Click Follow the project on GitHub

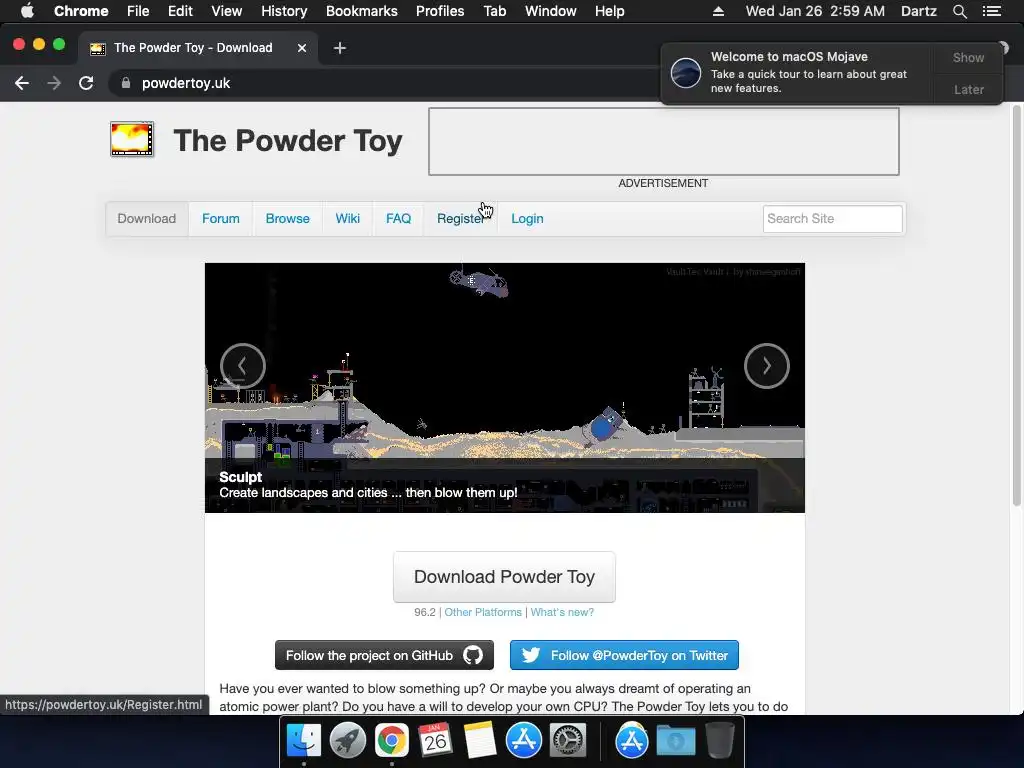pos(384,655)
